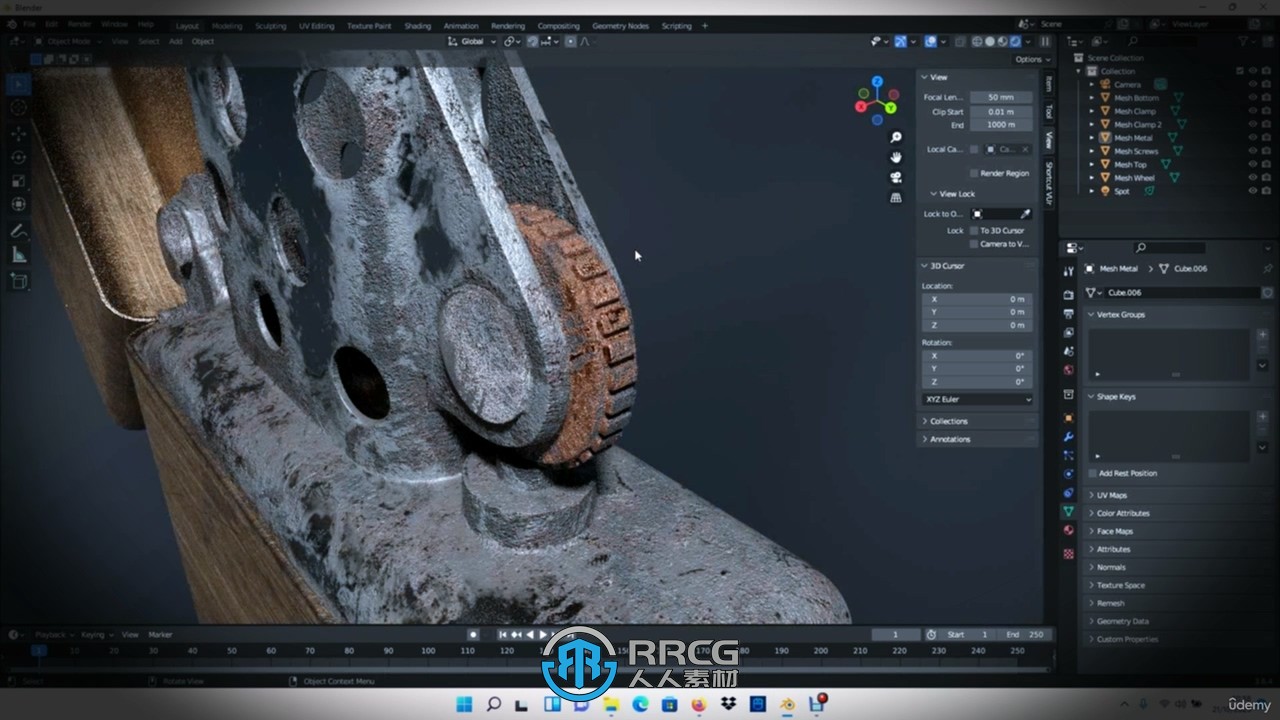Select the Scale tool
Viewport: 1280px width, 720px height.
[x=18, y=181]
